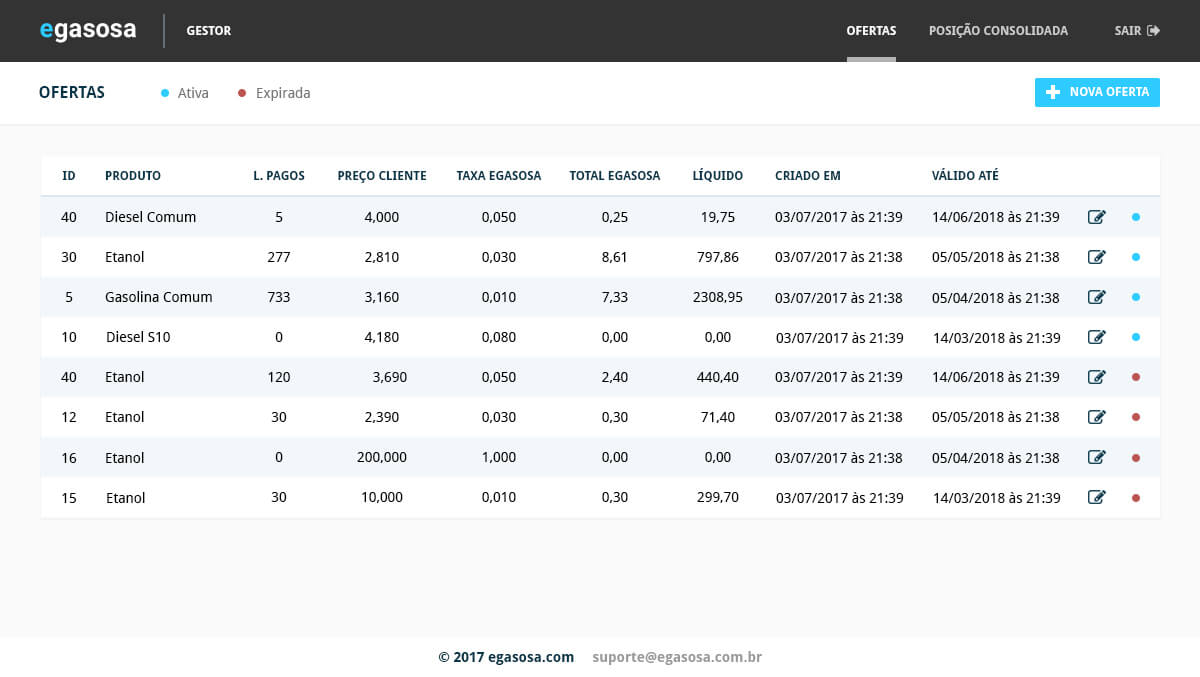The height and width of the screenshot is (677, 1200).
Task: Click the 19,75 líquido value
Action: point(718,217)
